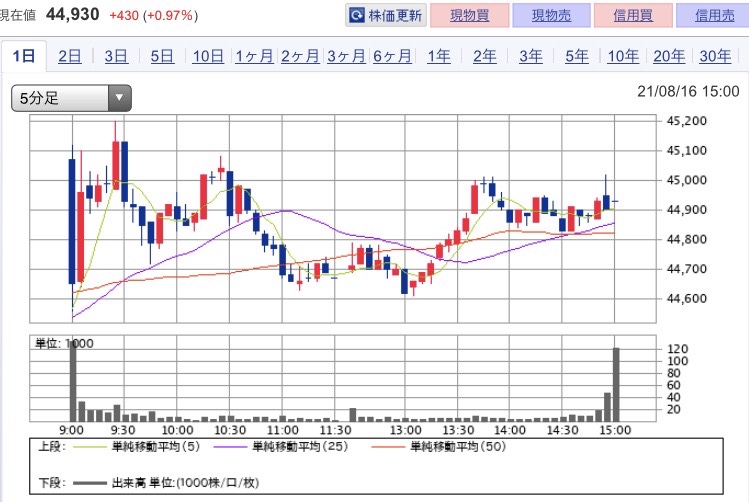Click the green line sample for 単純移動平均(5)
This screenshot has height=502, width=749.
tap(89, 447)
